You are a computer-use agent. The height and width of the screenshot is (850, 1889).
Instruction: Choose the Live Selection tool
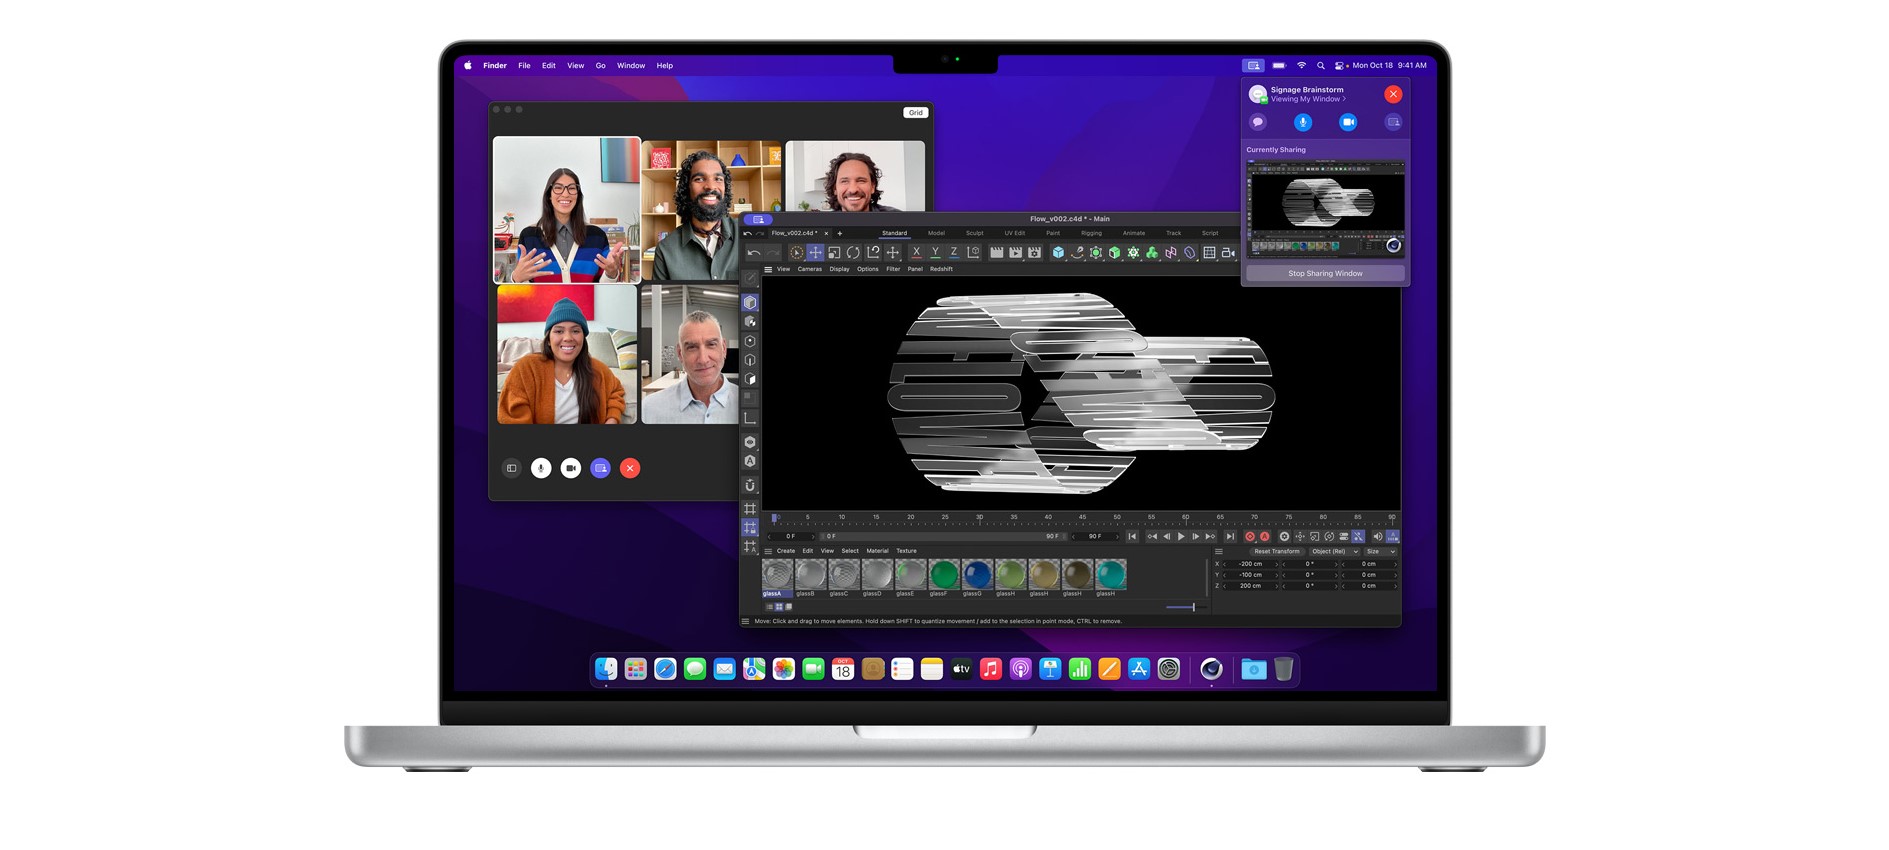click(x=796, y=253)
